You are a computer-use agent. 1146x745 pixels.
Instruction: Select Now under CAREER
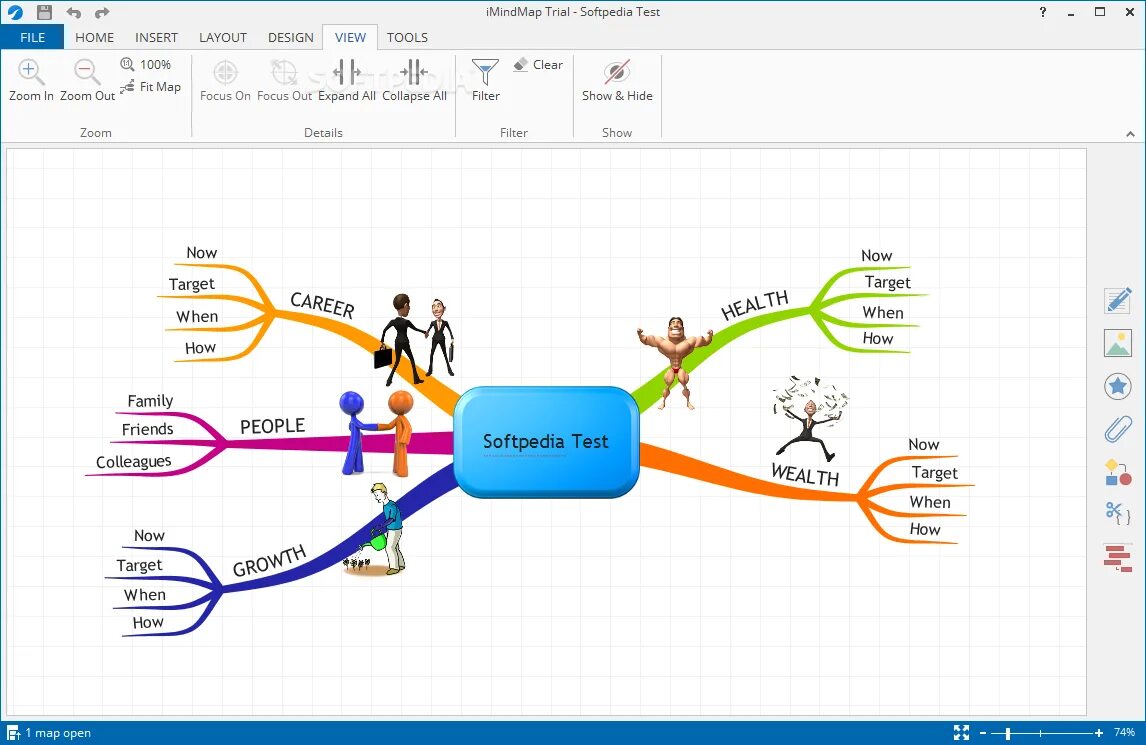click(202, 253)
